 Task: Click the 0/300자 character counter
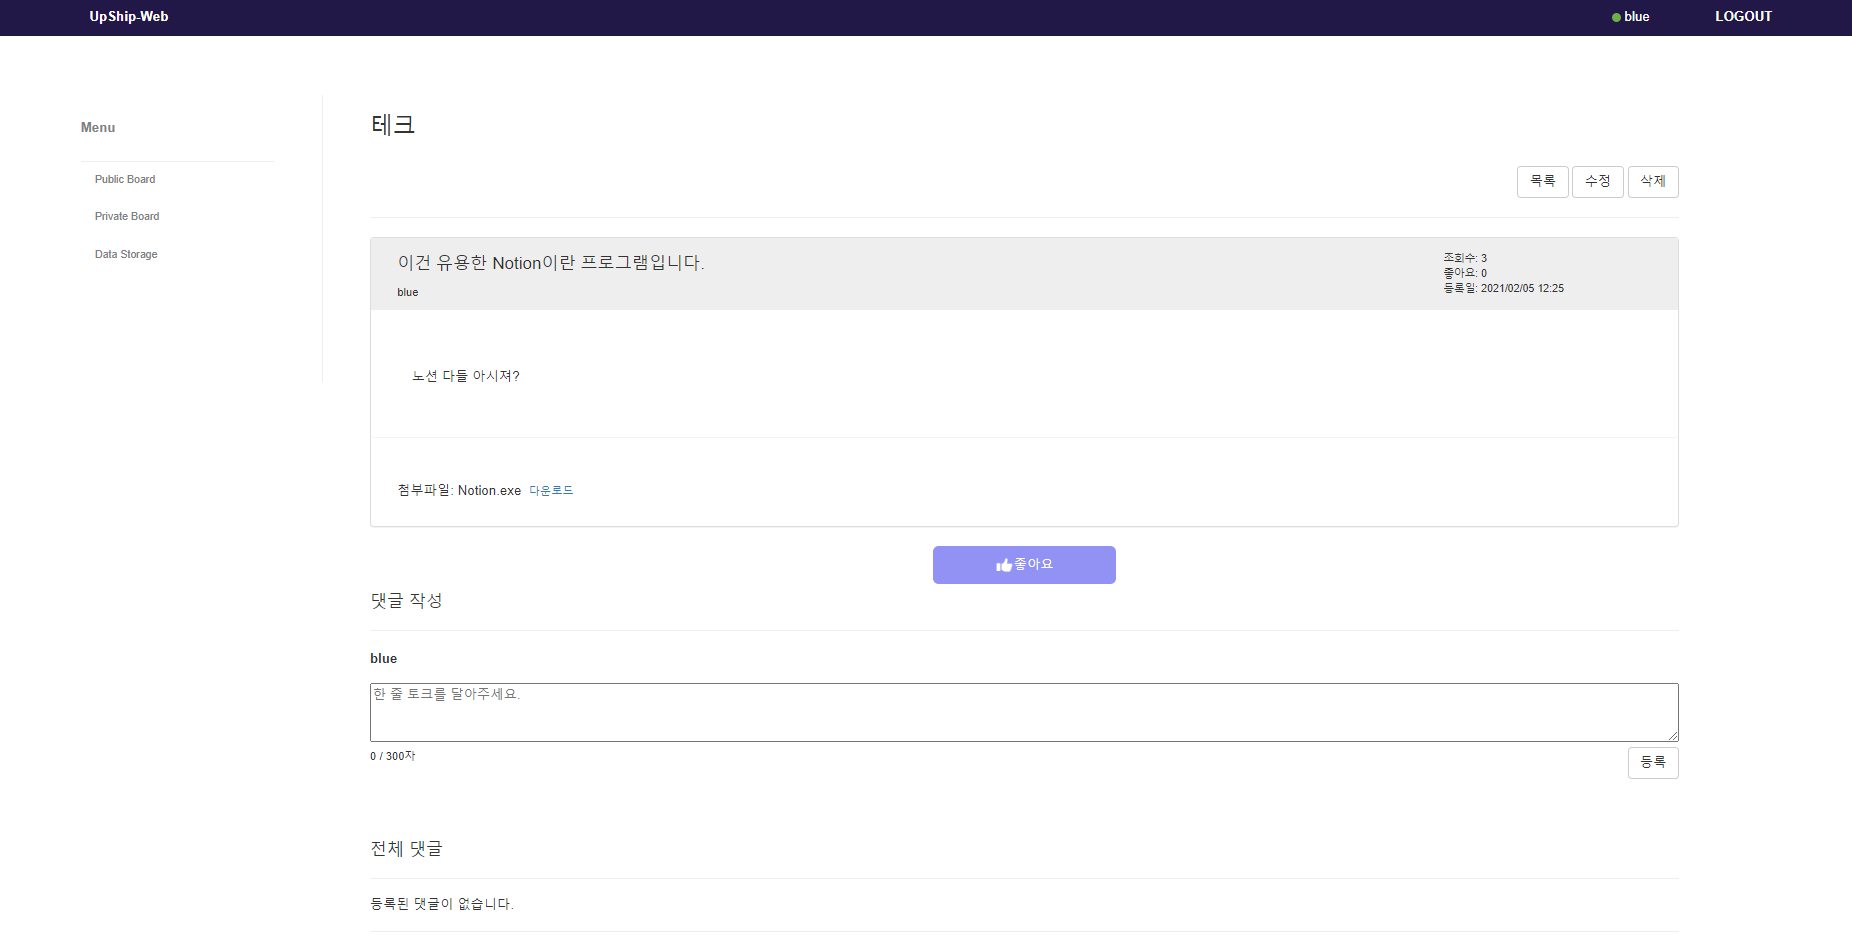(x=392, y=756)
